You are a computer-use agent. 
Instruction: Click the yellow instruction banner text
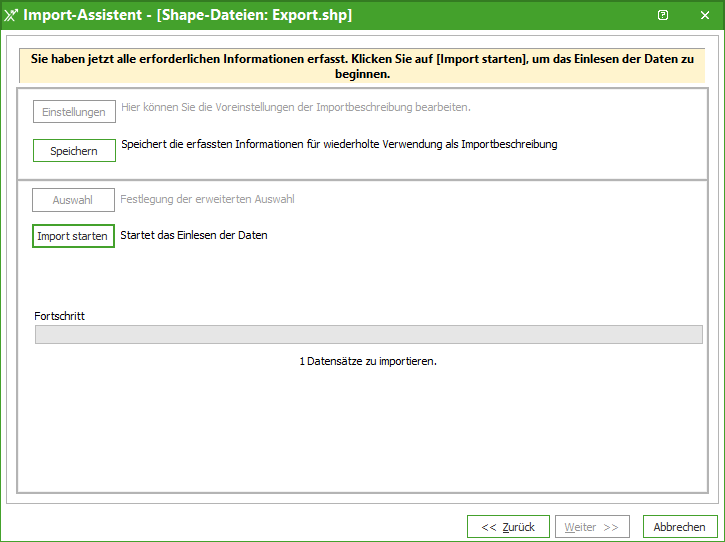(x=362, y=66)
